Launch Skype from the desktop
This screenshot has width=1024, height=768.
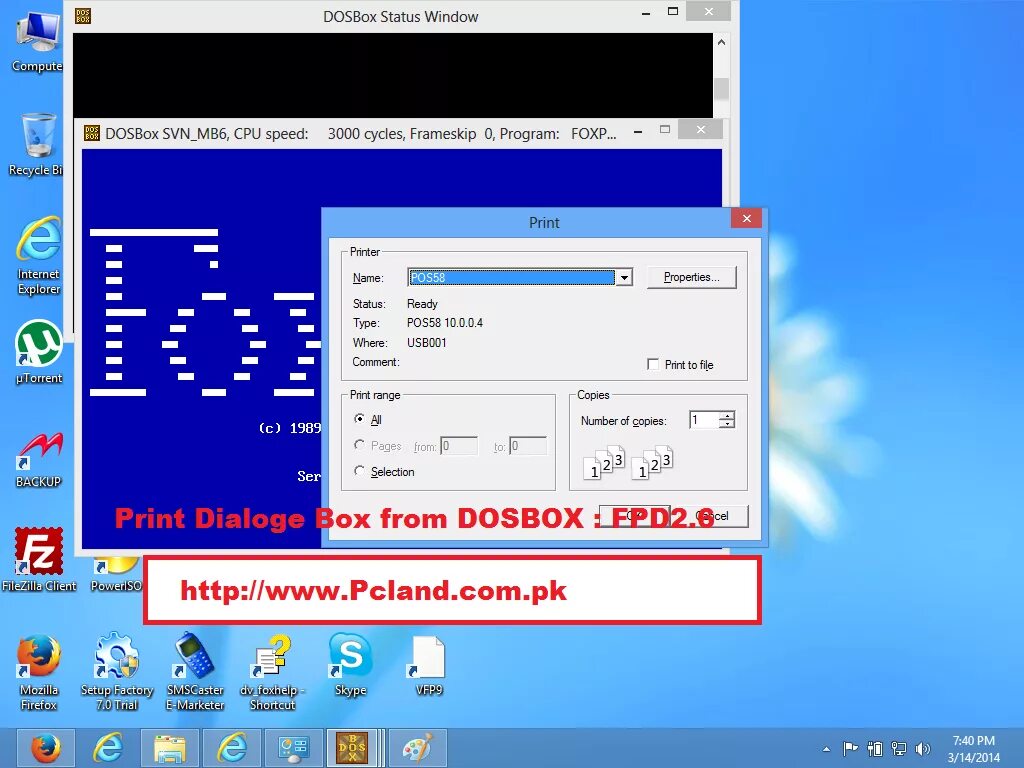(351, 665)
